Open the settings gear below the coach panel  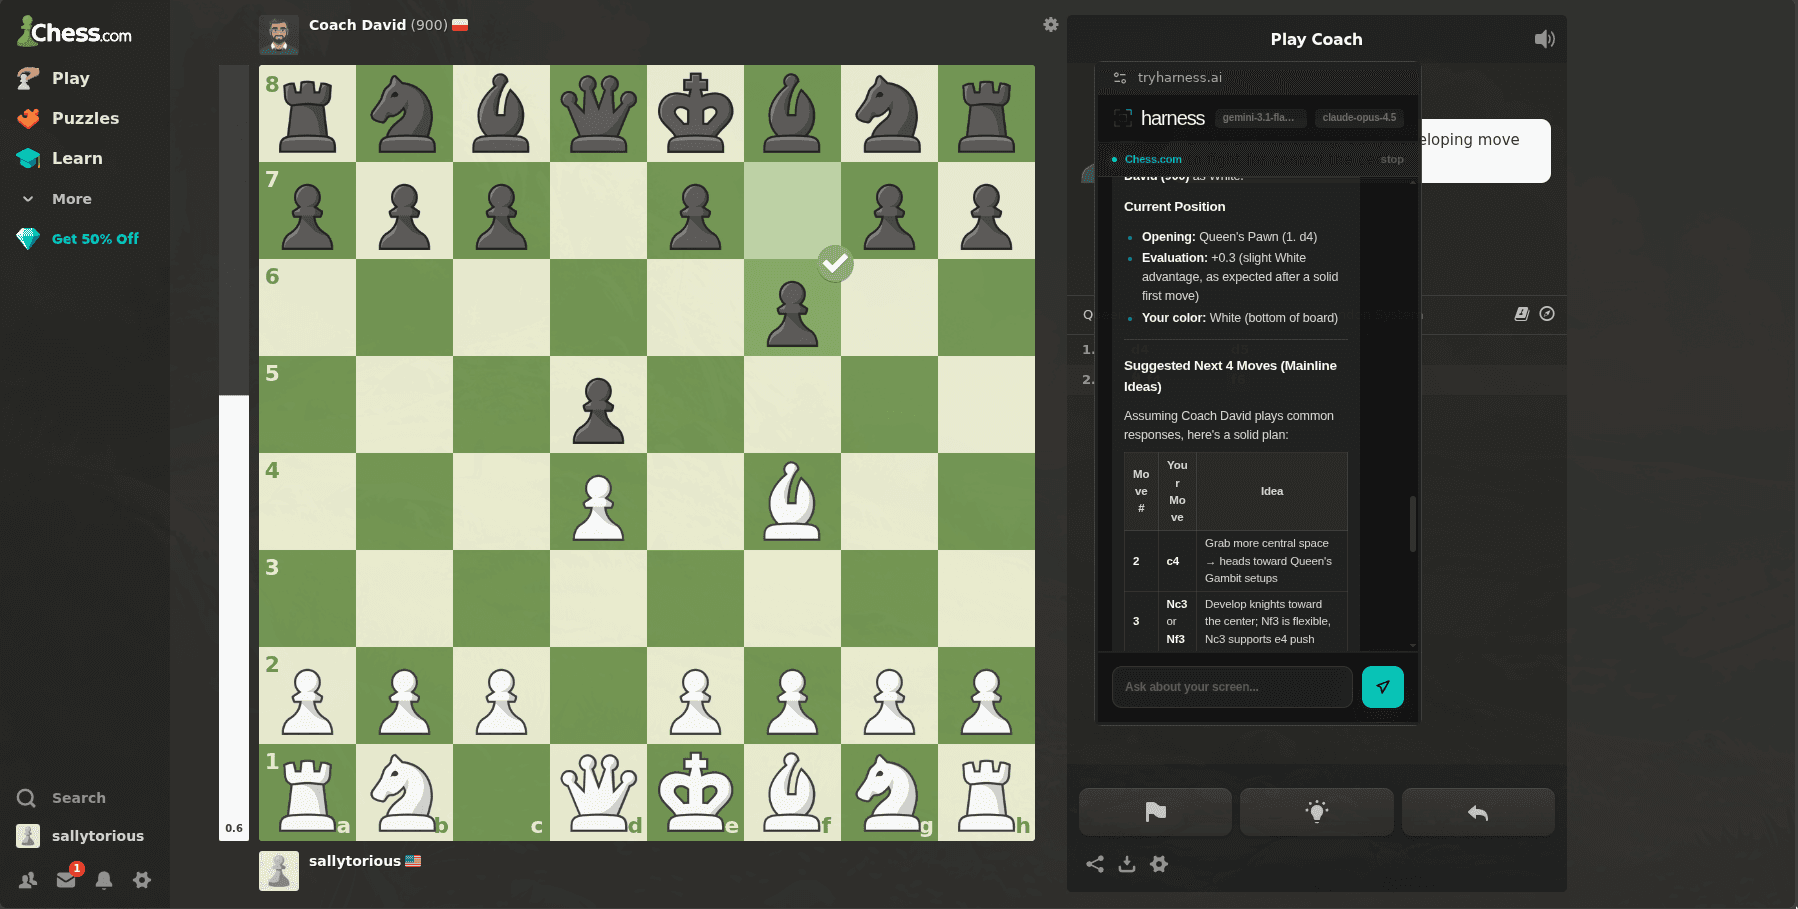point(1159,864)
